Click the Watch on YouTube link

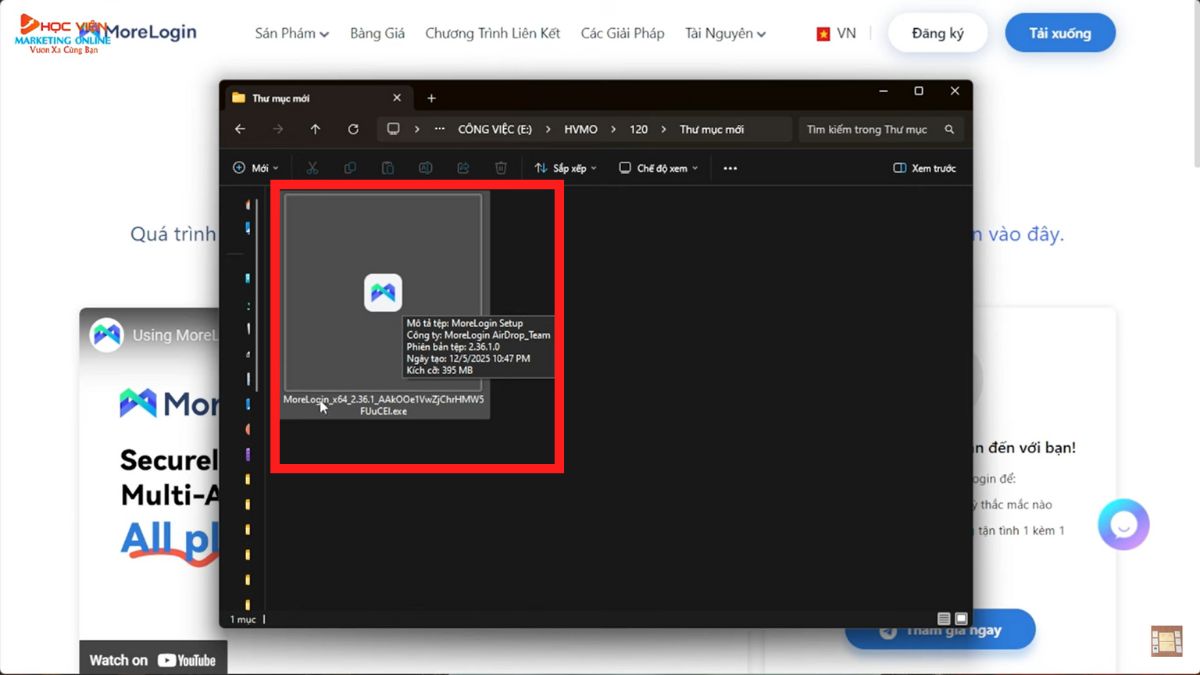click(x=153, y=660)
